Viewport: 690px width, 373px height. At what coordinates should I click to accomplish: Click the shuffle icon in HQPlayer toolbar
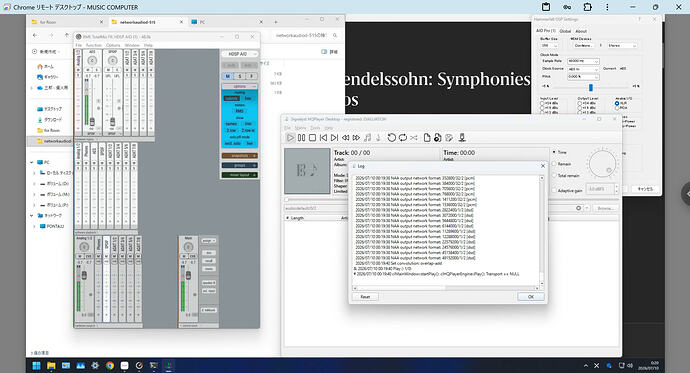[414, 138]
